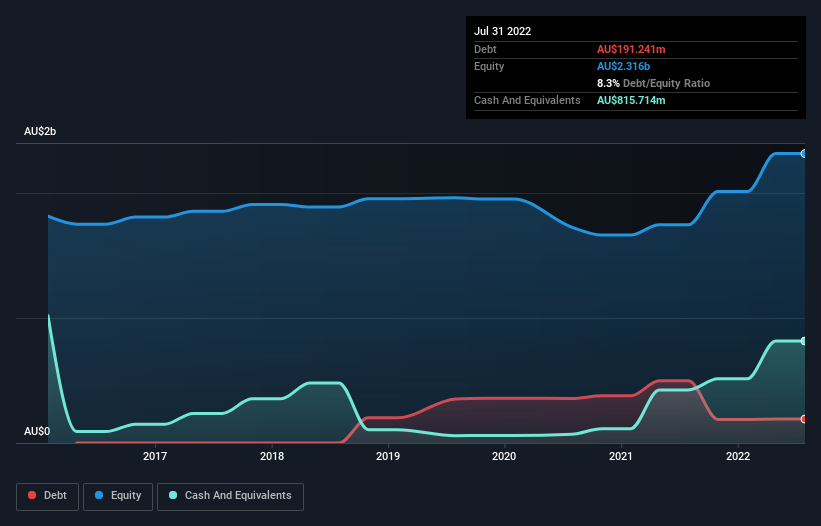Select the Equity endpoint marker at Jul 2022
Screen dimensions: 821x526
804,154
